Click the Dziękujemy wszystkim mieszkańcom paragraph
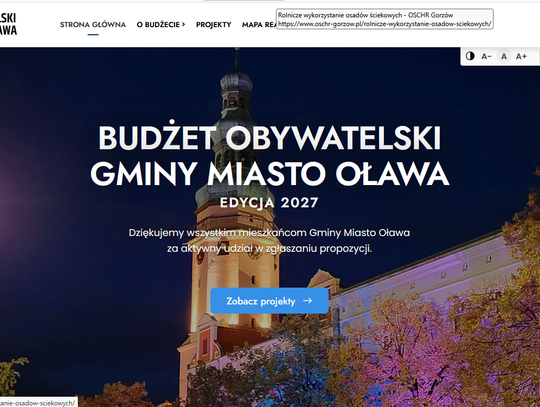This screenshot has height=407, width=540. 269,240
